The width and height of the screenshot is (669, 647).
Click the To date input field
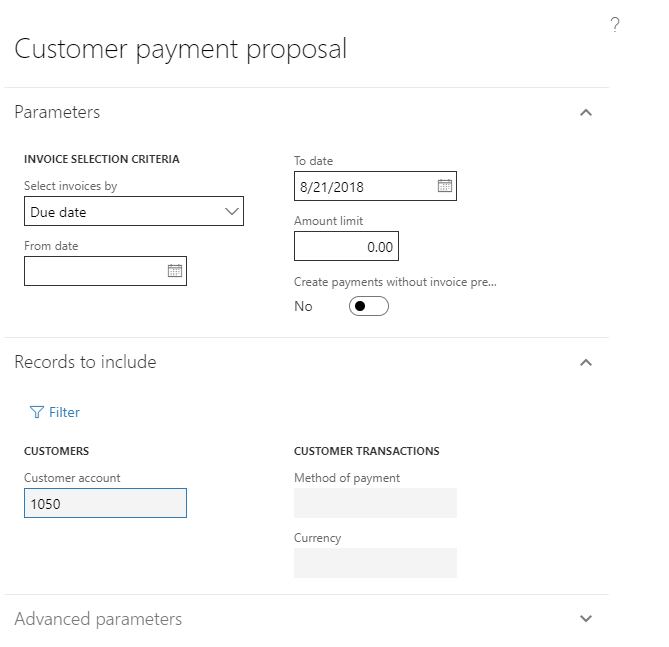pos(364,186)
